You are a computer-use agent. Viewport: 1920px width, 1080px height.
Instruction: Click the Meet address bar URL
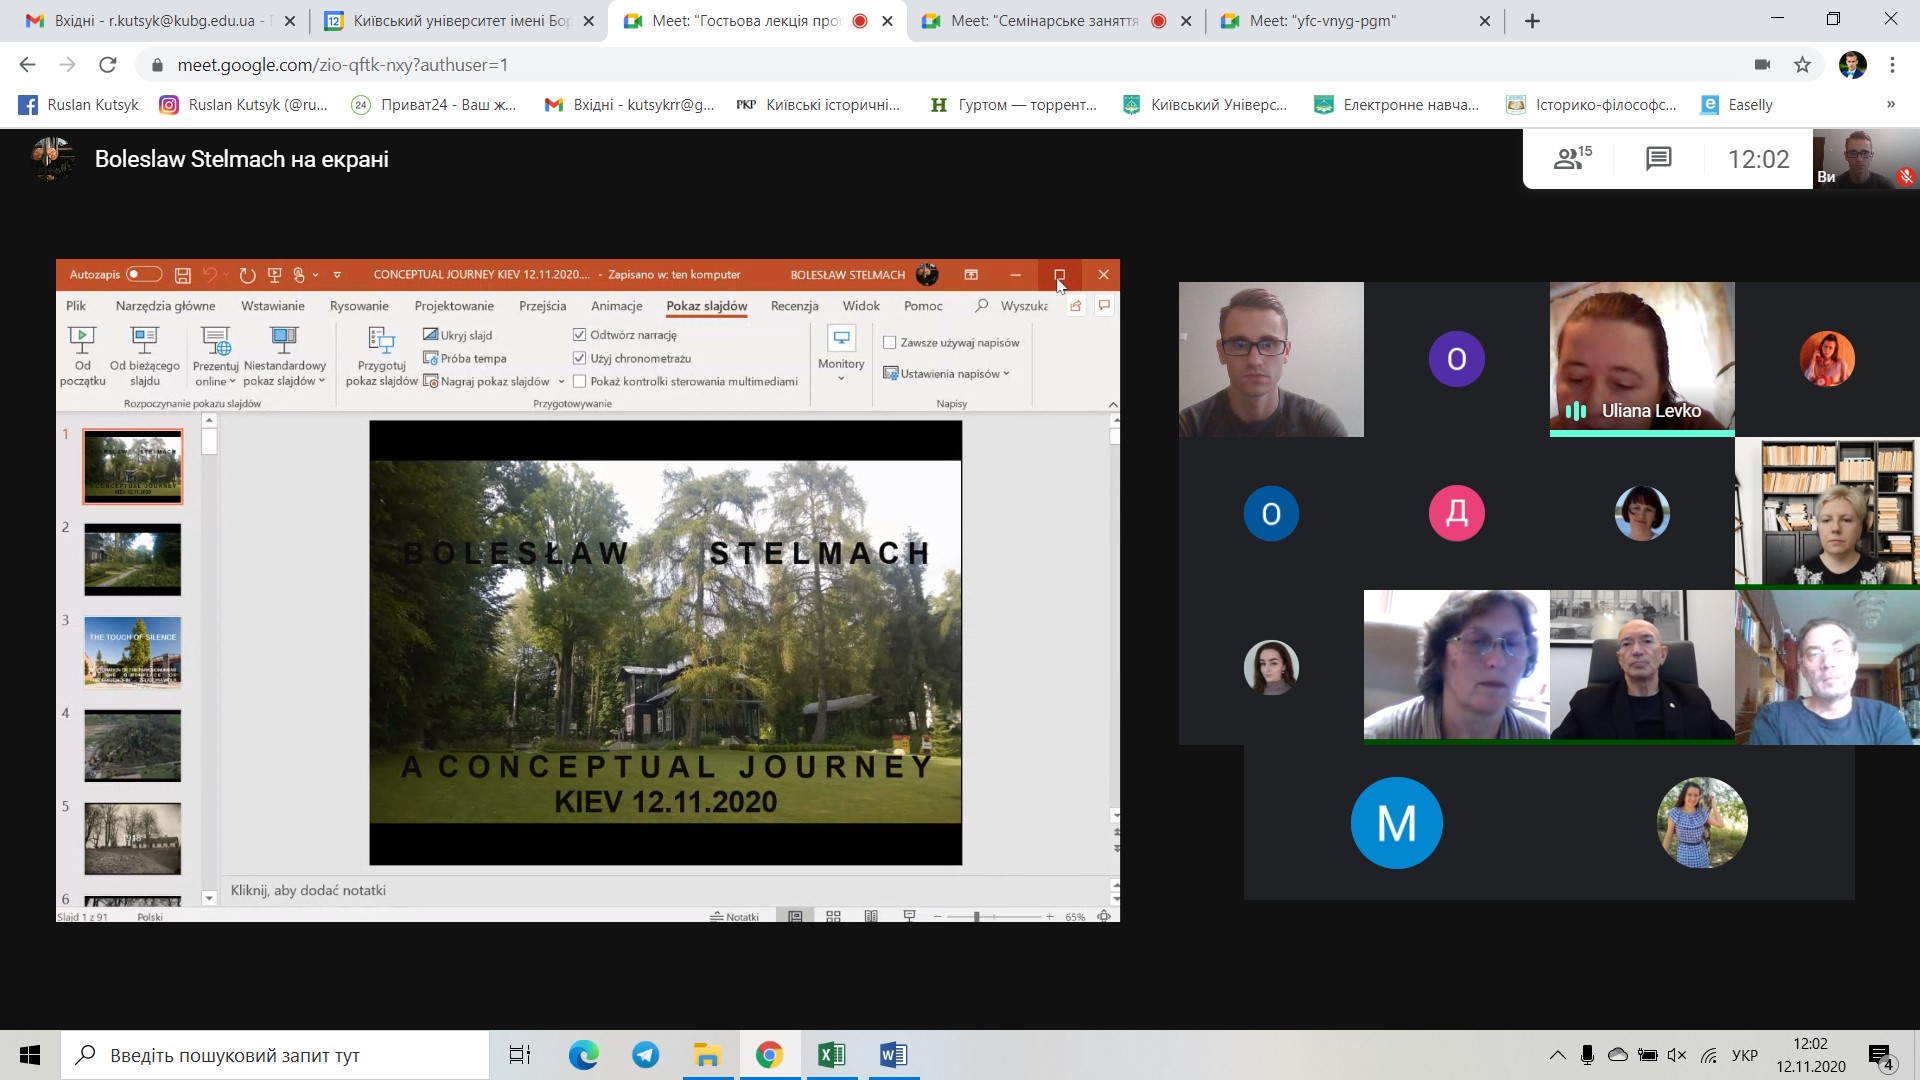(343, 65)
